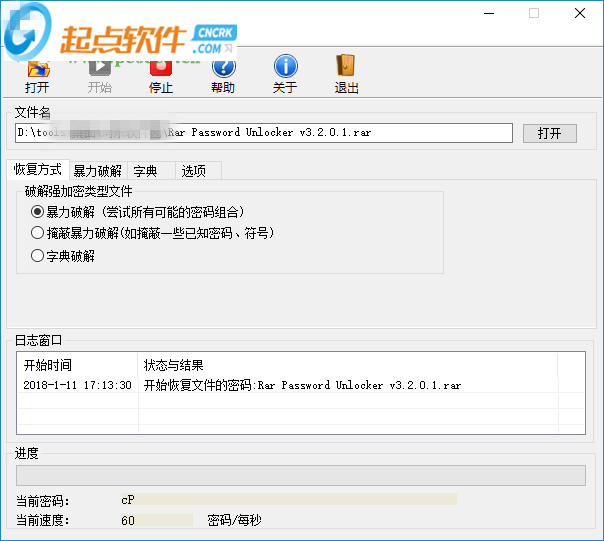The image size is (604, 541).
Task: Click the 打开 (Open) toolbar icon
Action: 37,77
